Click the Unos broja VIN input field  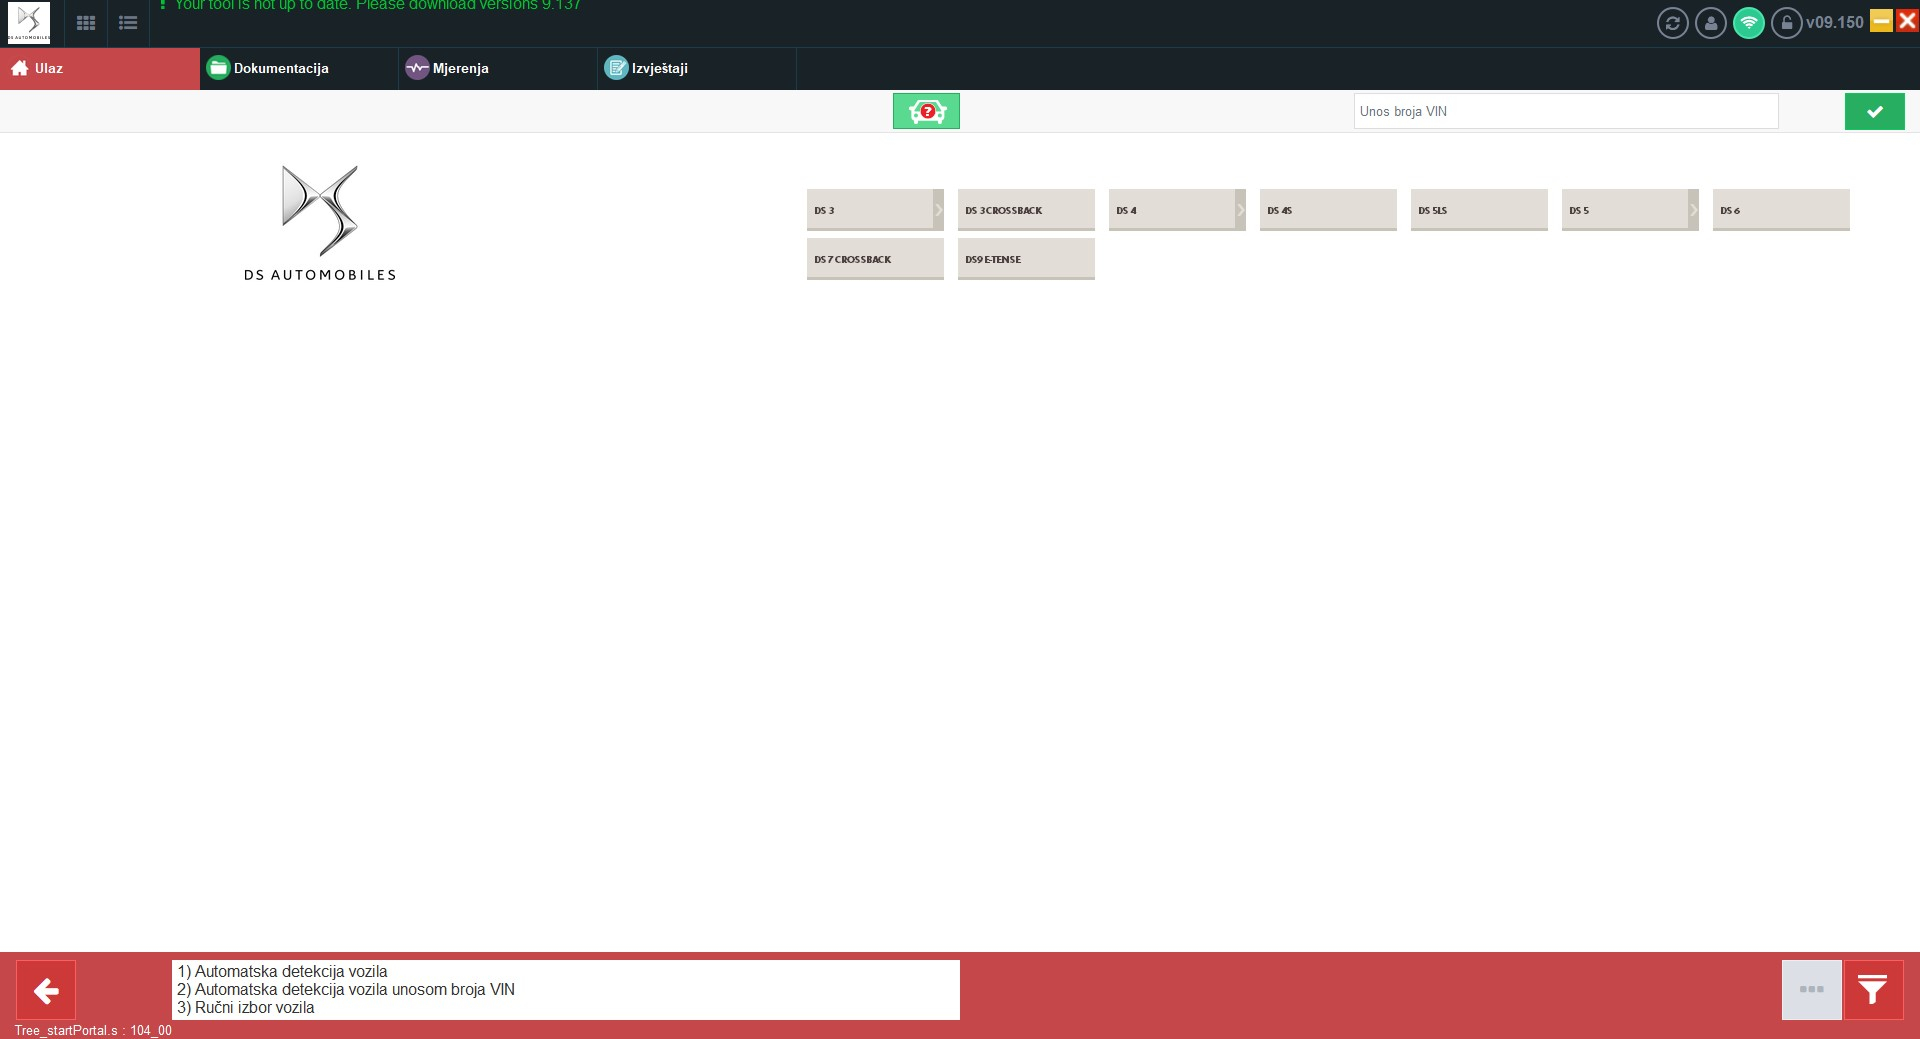[1566, 111]
